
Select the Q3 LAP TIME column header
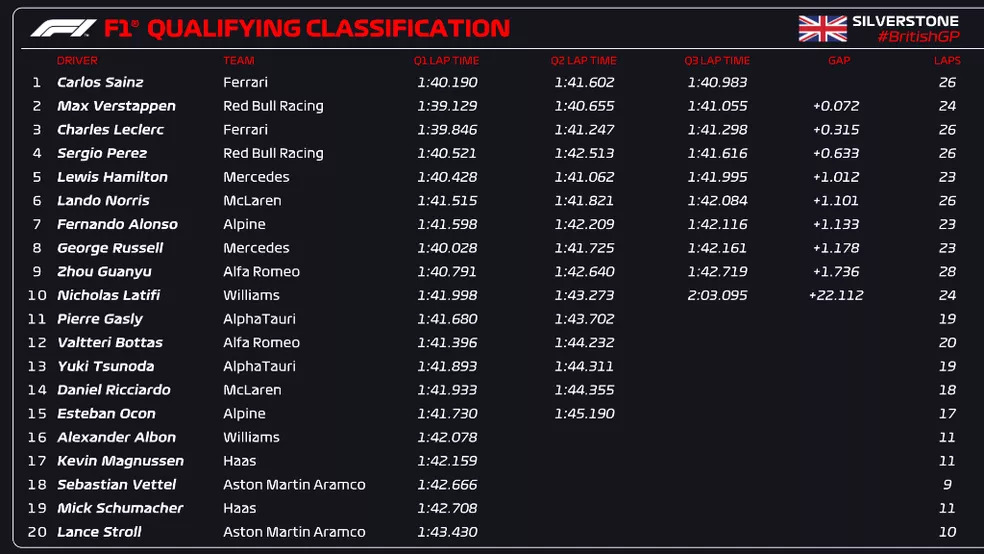pos(717,60)
